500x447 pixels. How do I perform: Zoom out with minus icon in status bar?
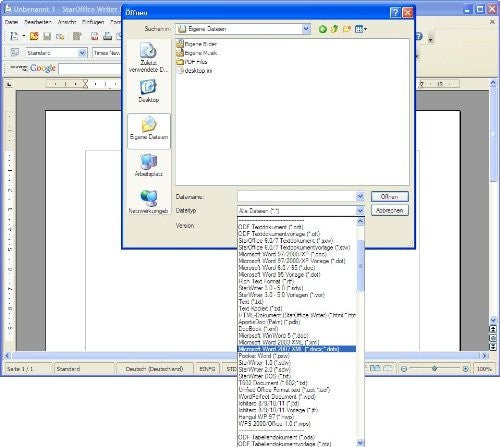404,369
